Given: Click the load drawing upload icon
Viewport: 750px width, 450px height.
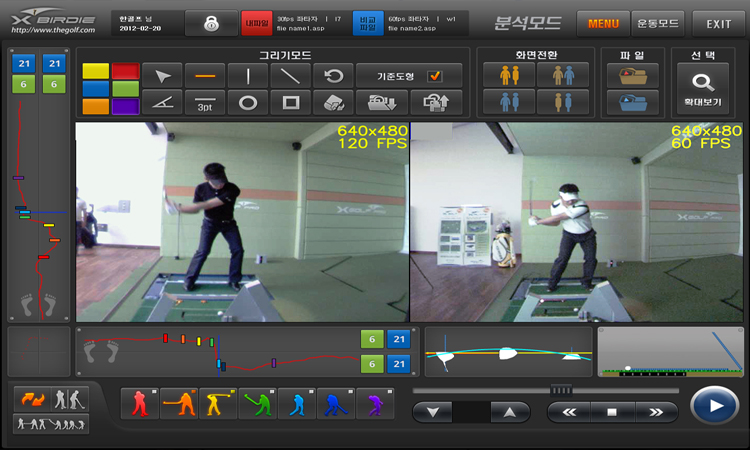Looking at the screenshot, I should (436, 102).
